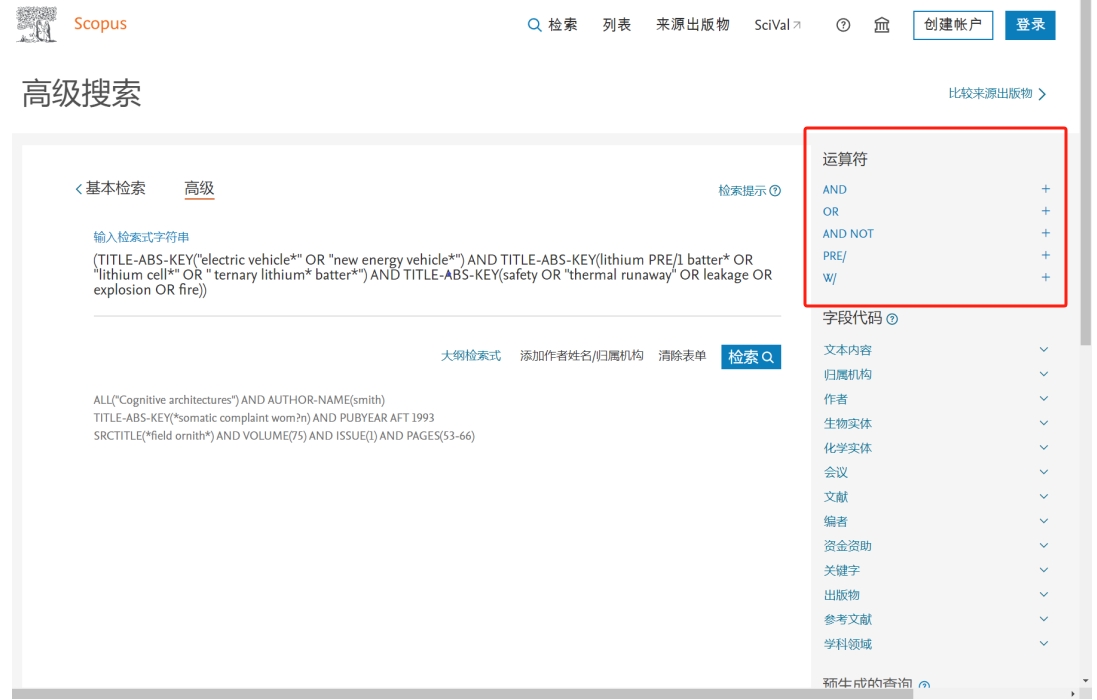1097x700 pixels.
Task: Insert PRE/ operator via plus icon
Action: pyautogui.click(x=1045, y=255)
